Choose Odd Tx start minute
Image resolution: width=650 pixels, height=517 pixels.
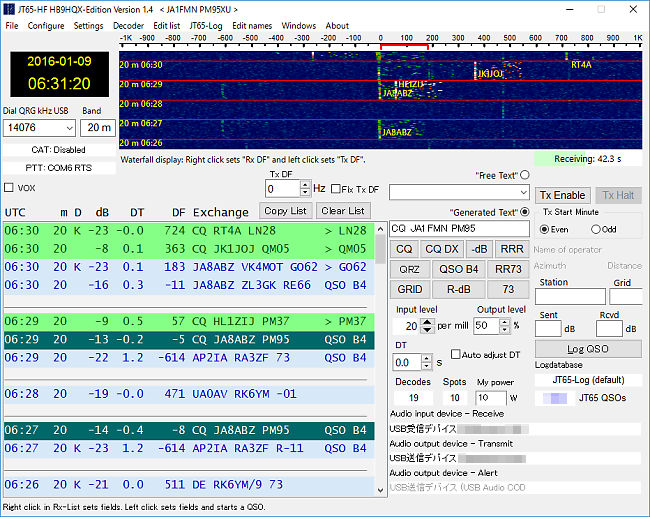coord(596,229)
